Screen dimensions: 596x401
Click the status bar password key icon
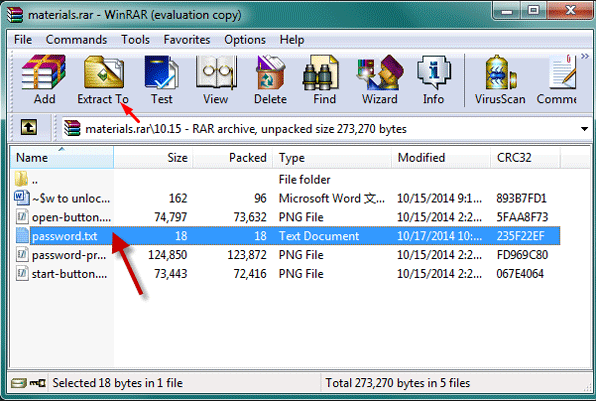38,383
